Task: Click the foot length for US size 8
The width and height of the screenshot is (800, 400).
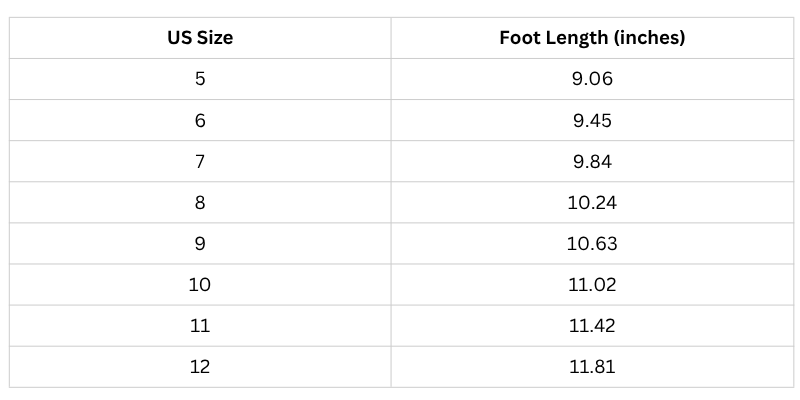Action: tap(592, 202)
